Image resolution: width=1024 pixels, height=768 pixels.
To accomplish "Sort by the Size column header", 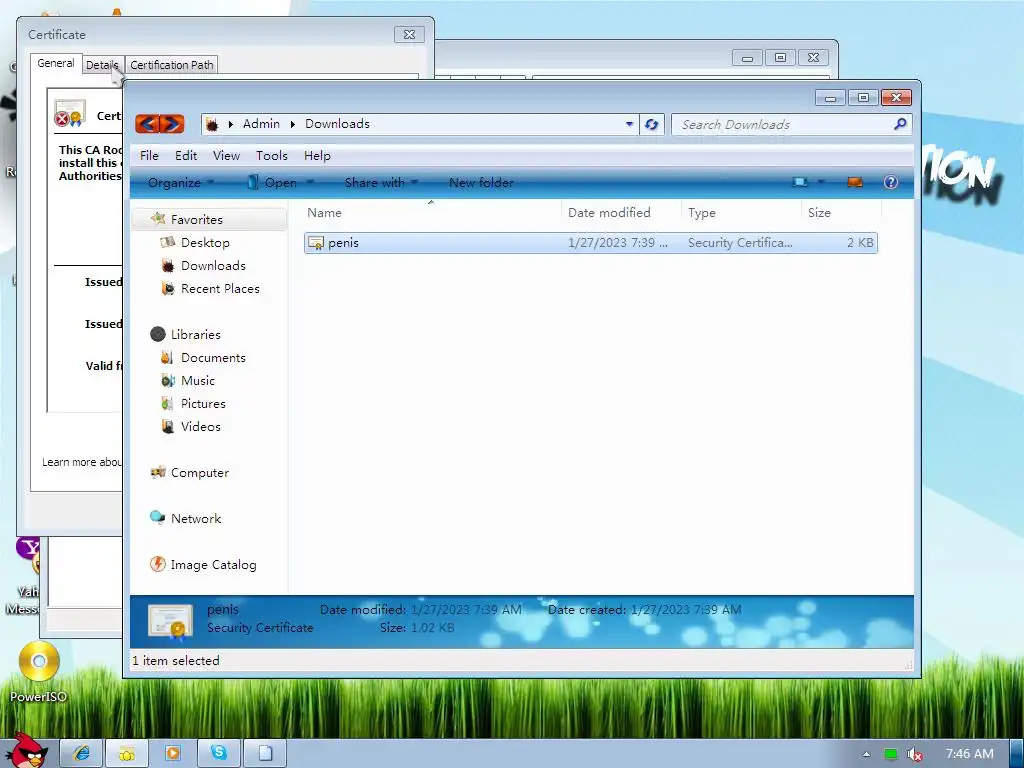I will 841,212.
